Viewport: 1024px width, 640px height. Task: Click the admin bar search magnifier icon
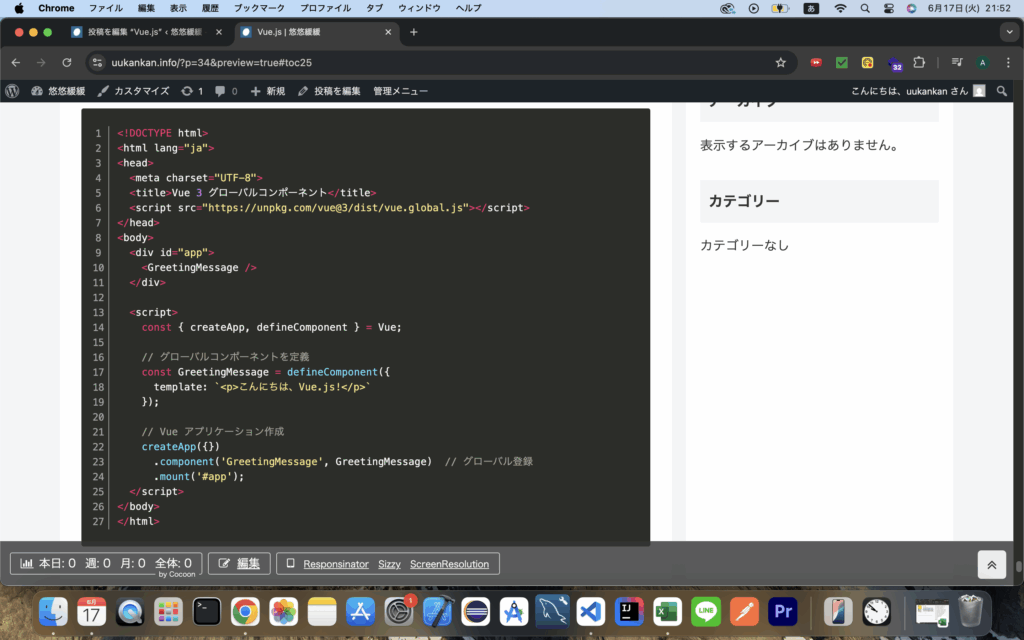(x=1002, y=91)
